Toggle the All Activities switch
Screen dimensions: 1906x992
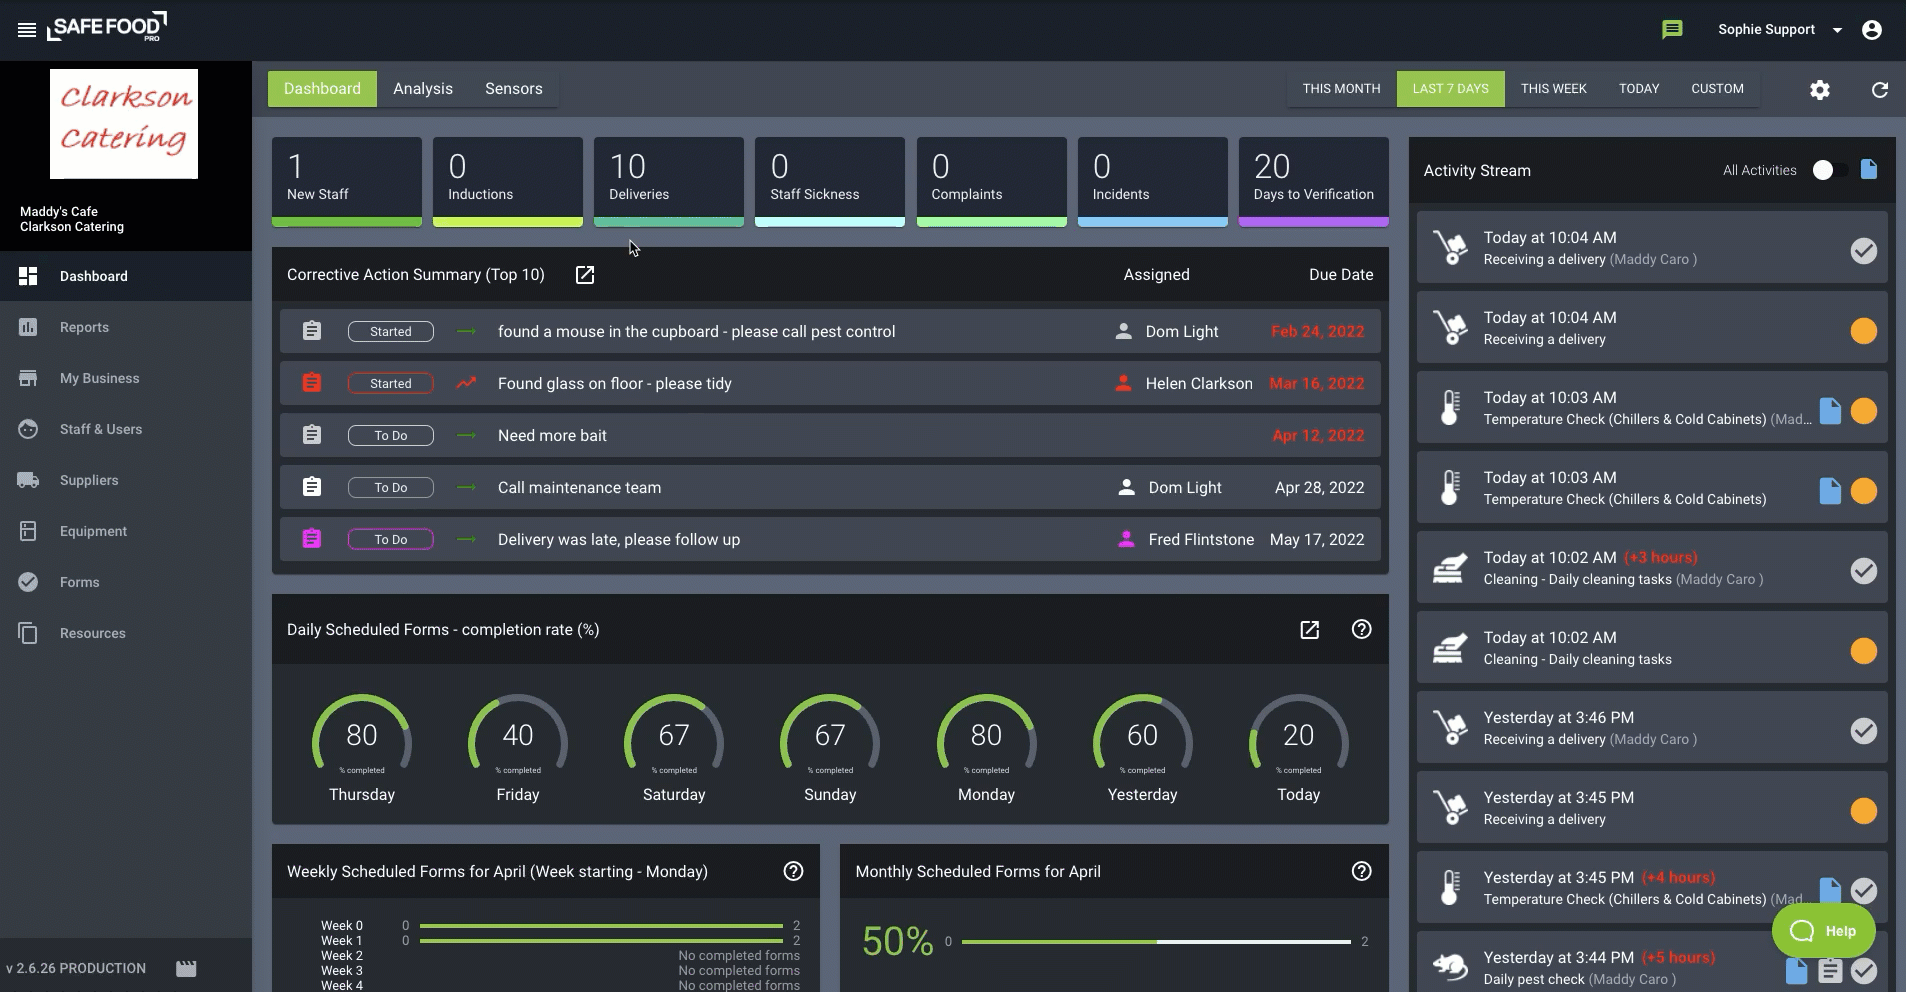1830,170
